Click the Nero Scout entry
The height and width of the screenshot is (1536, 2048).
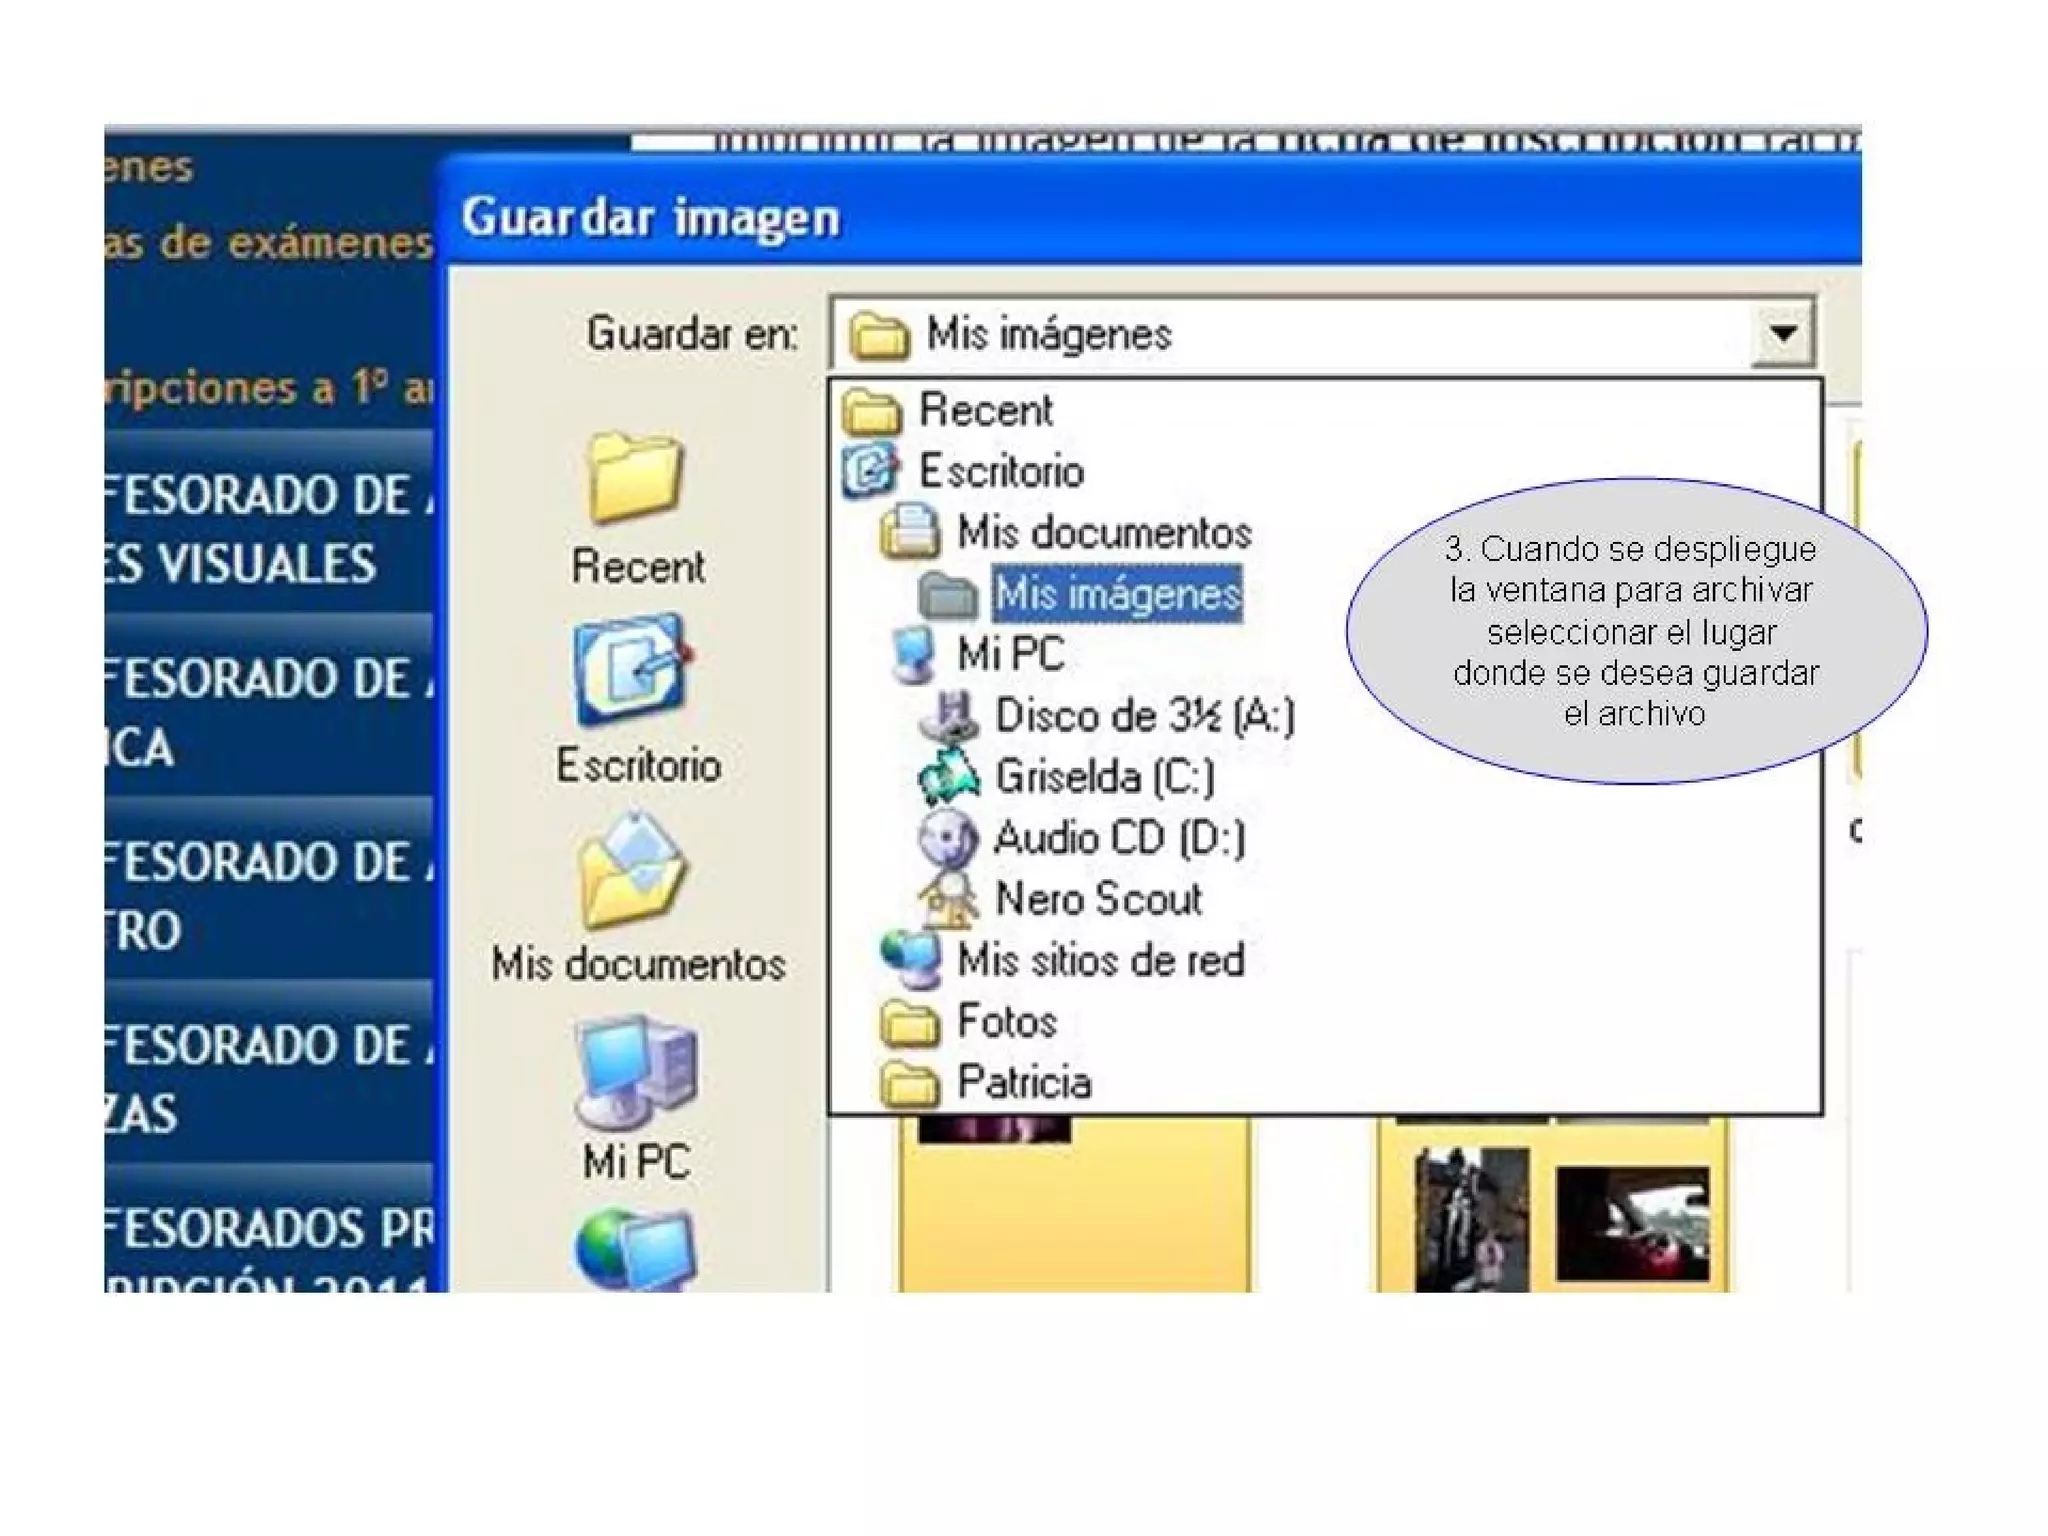[x=1097, y=899]
